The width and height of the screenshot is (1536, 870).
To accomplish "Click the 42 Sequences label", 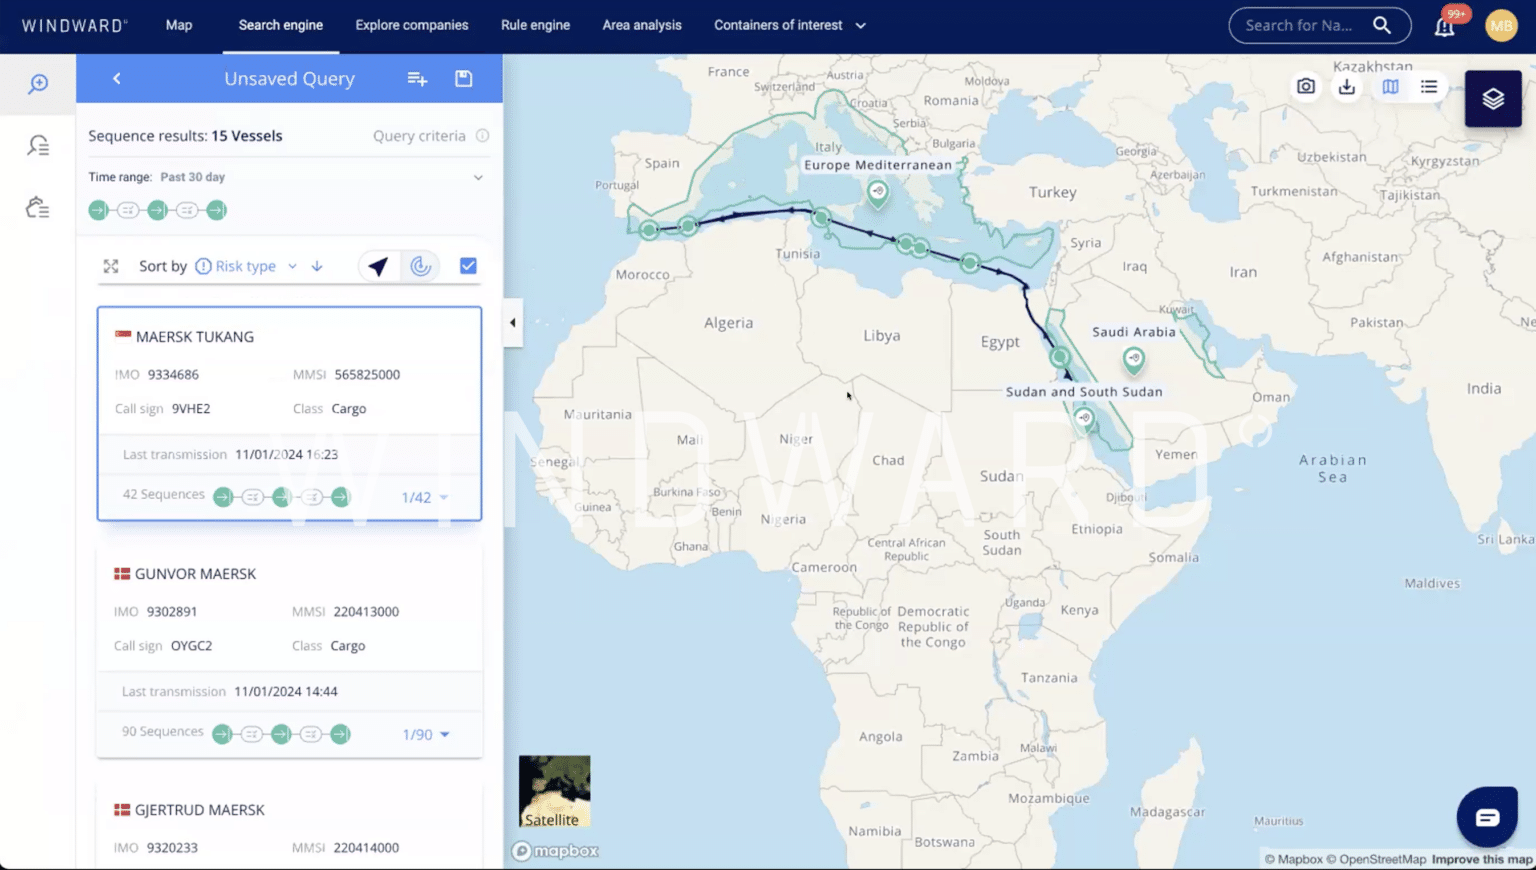I will point(163,494).
